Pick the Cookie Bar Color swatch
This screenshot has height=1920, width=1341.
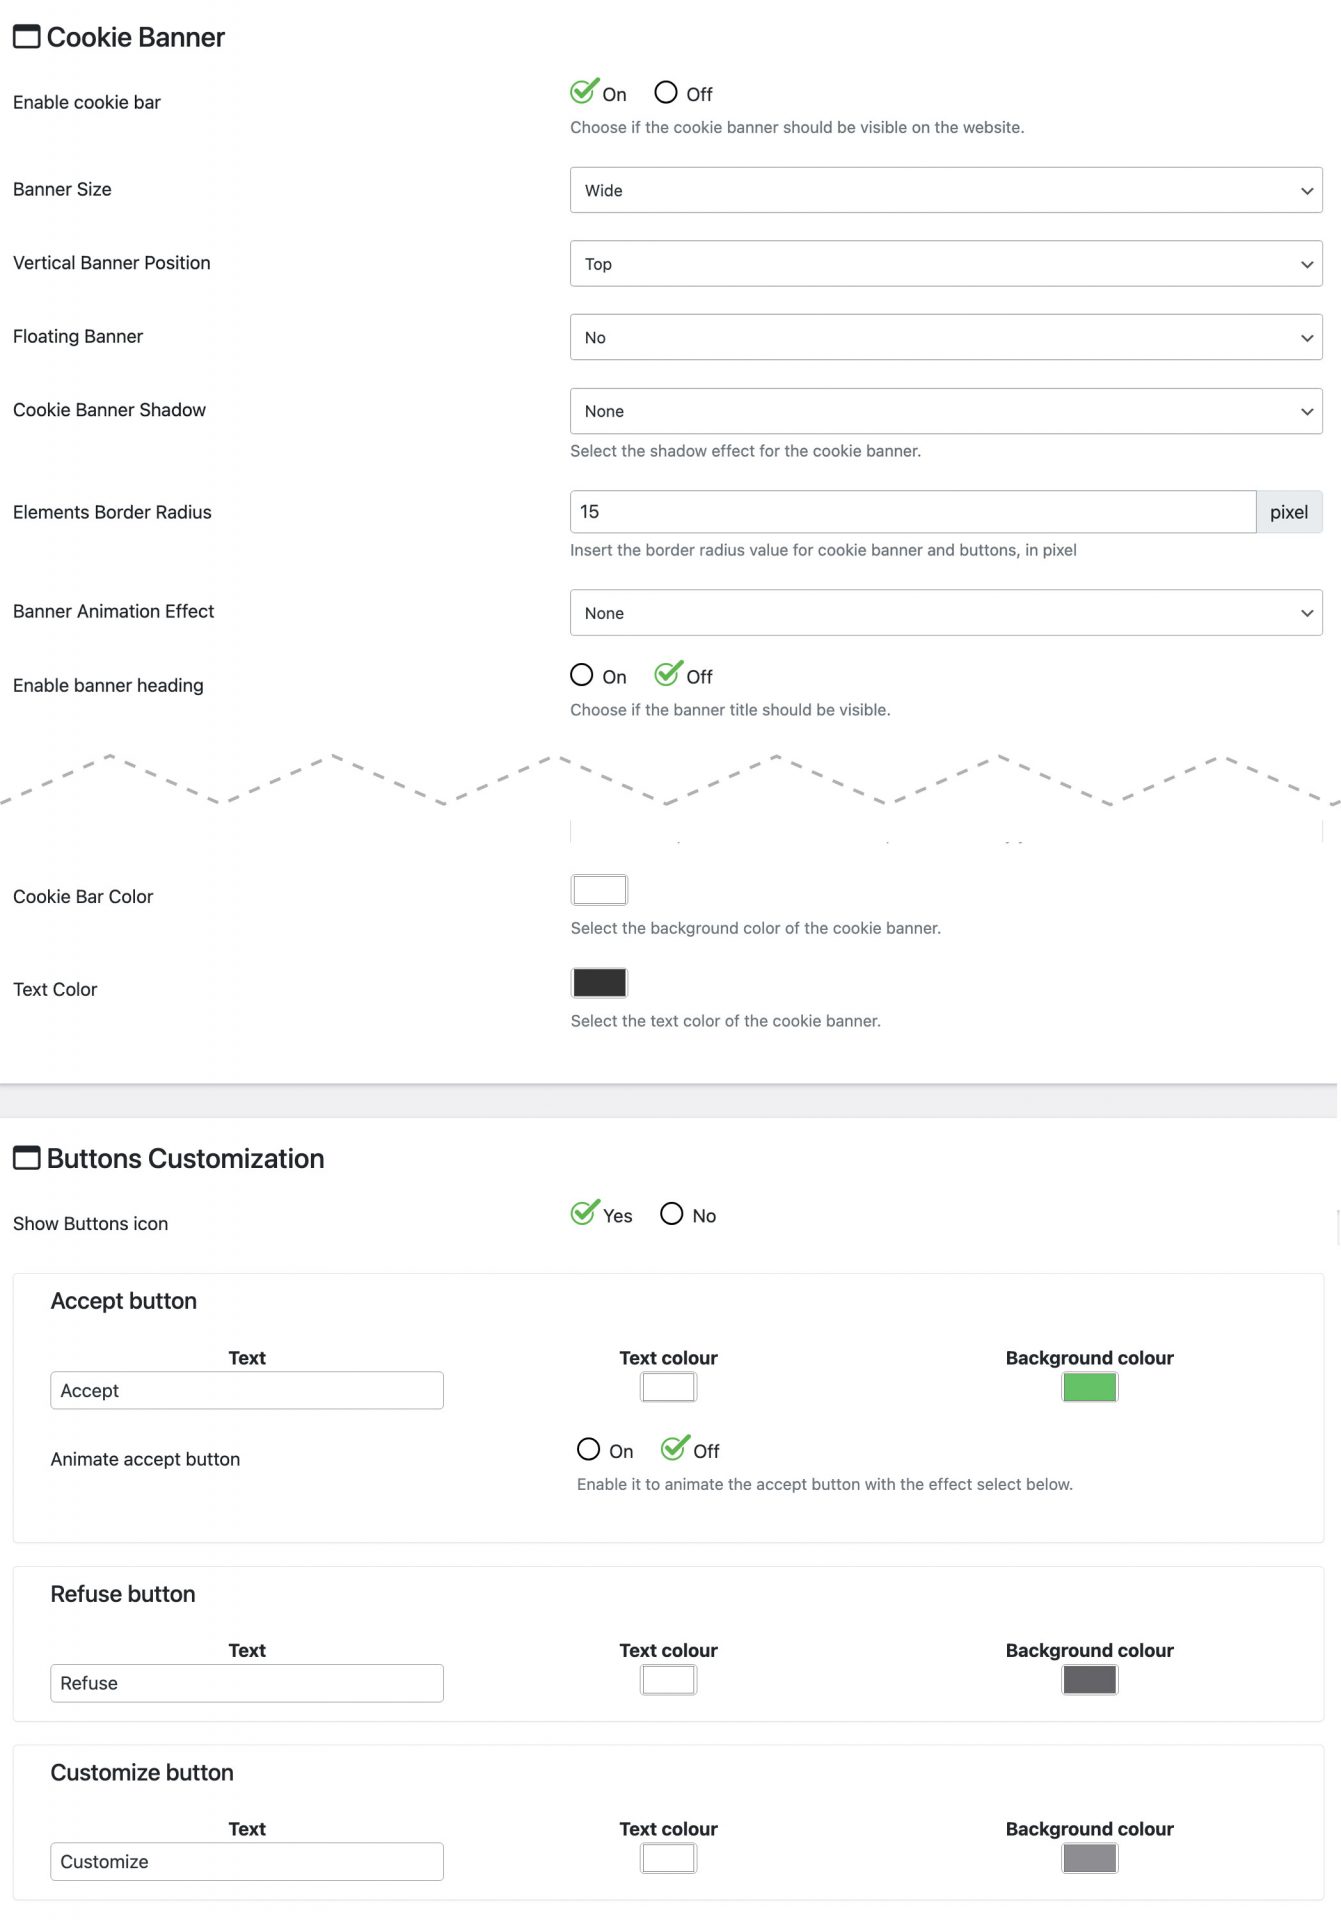point(599,890)
